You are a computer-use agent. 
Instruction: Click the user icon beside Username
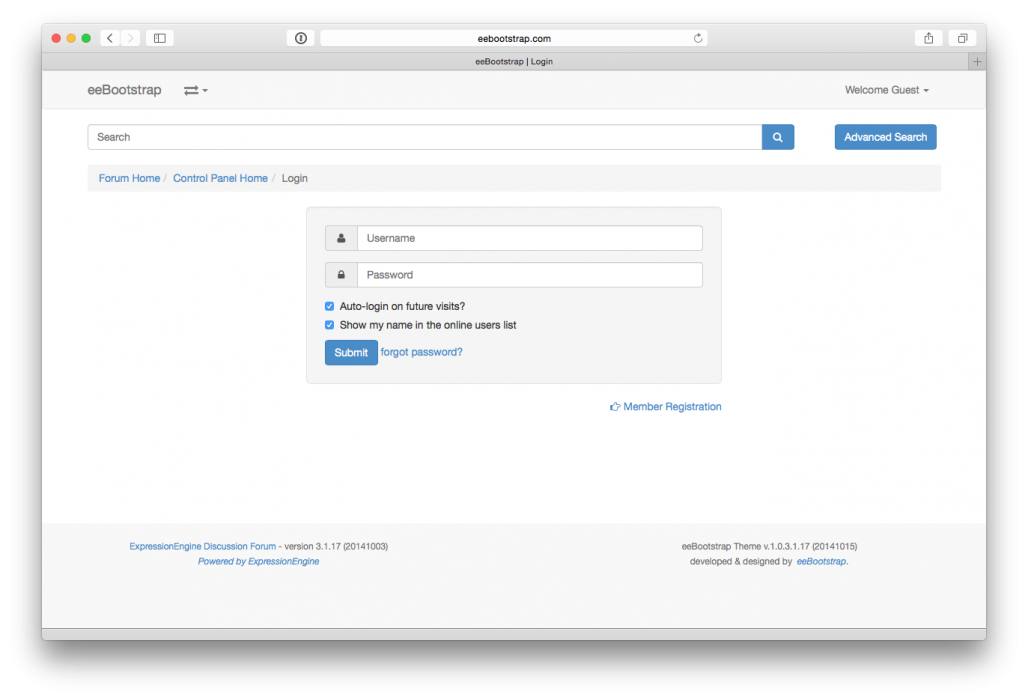[341, 238]
